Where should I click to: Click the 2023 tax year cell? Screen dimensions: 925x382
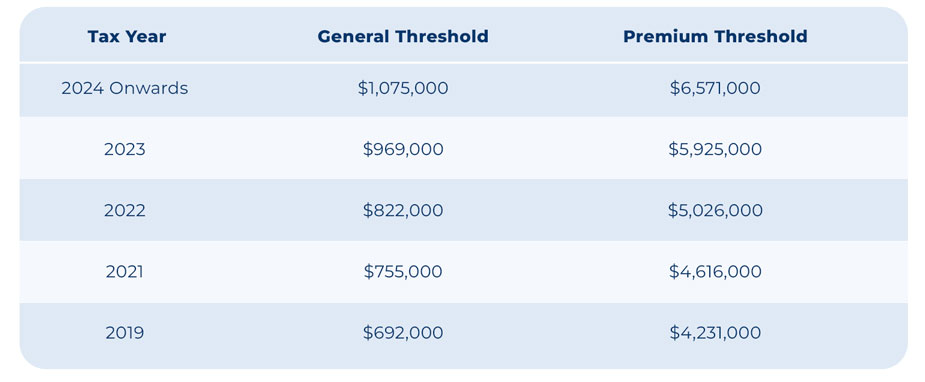[124, 150]
